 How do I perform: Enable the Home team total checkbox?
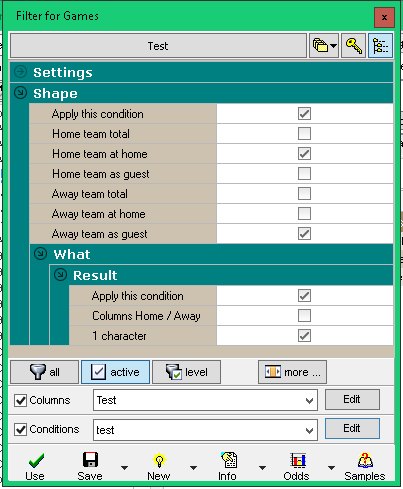(x=304, y=134)
